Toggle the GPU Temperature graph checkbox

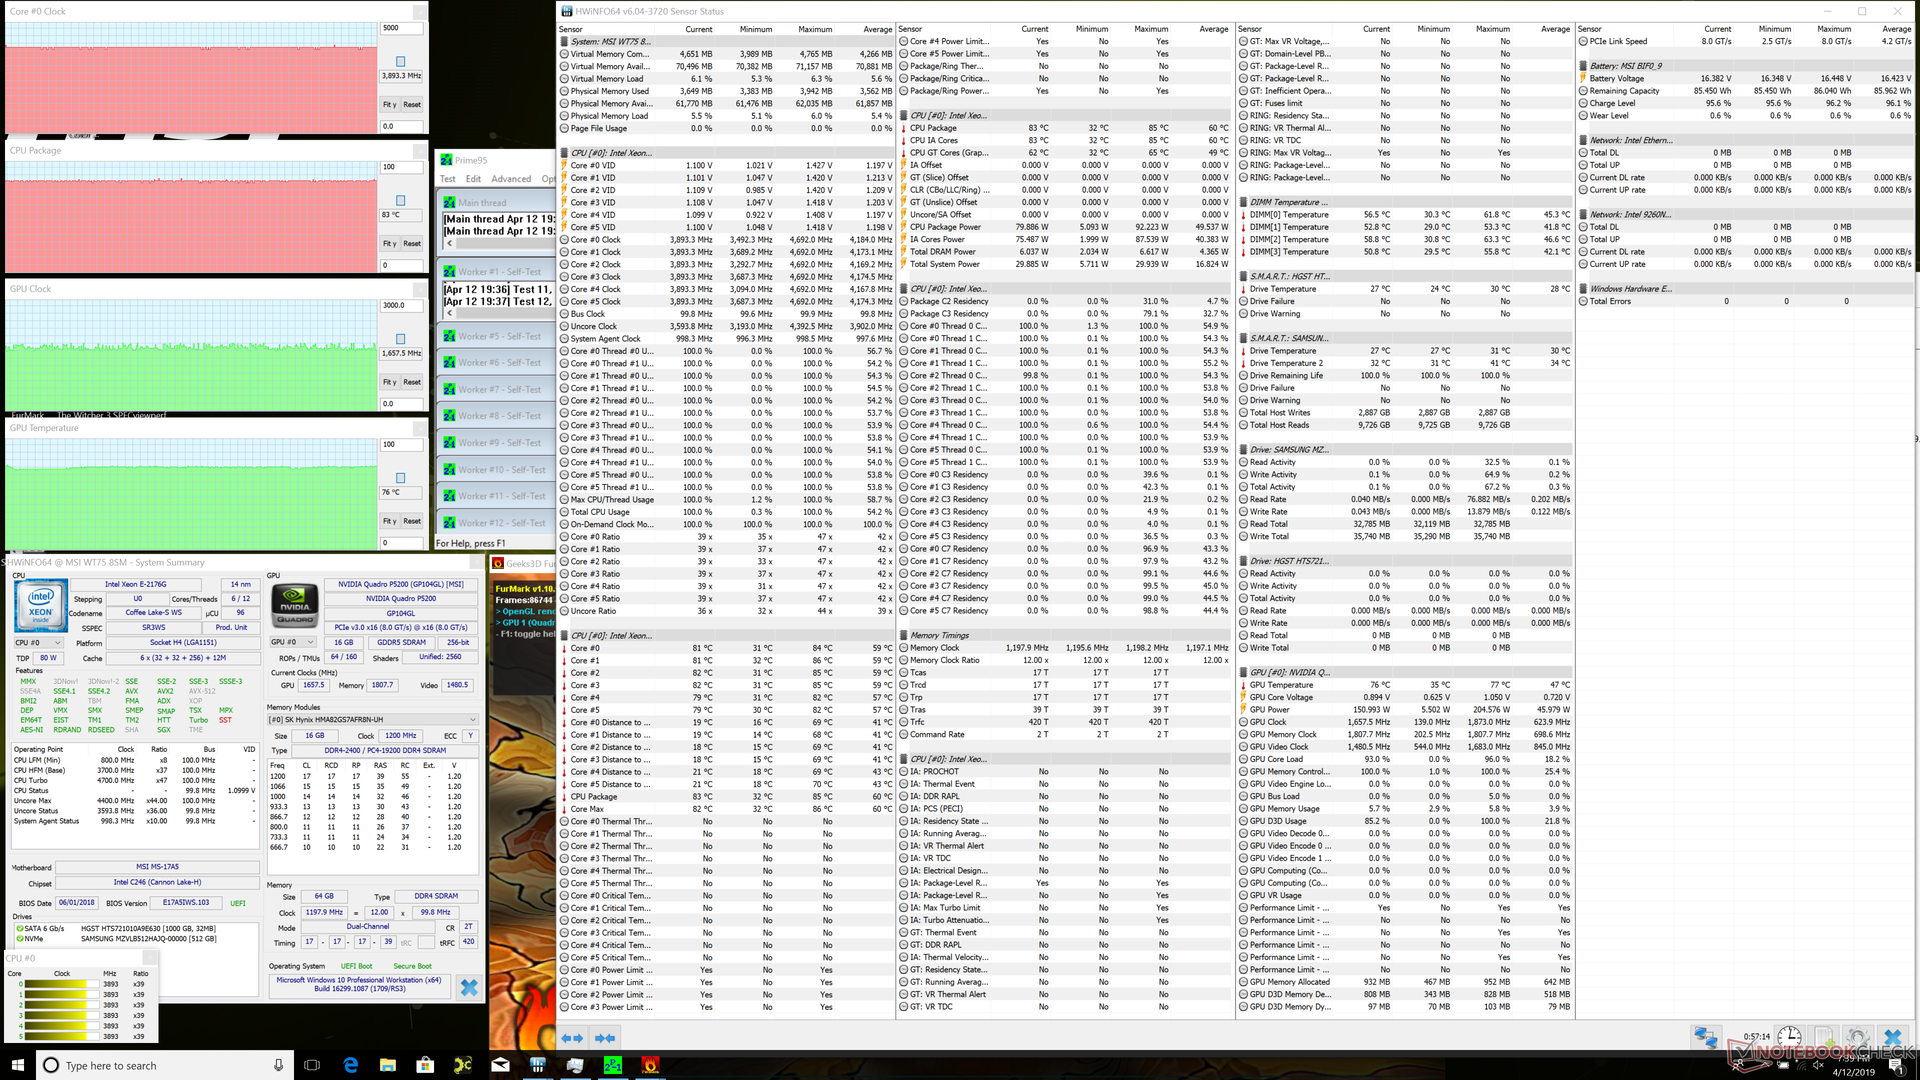point(401,478)
